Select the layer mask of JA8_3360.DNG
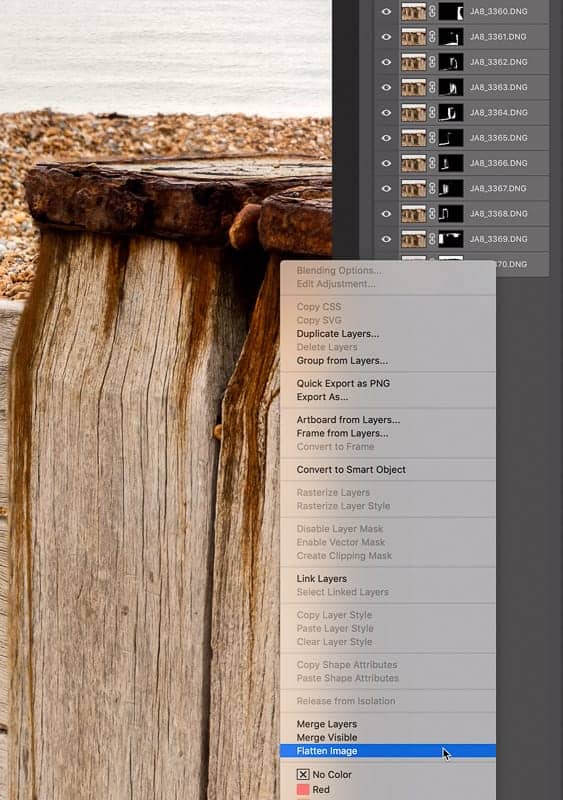The height and width of the screenshot is (800, 563). click(x=451, y=11)
